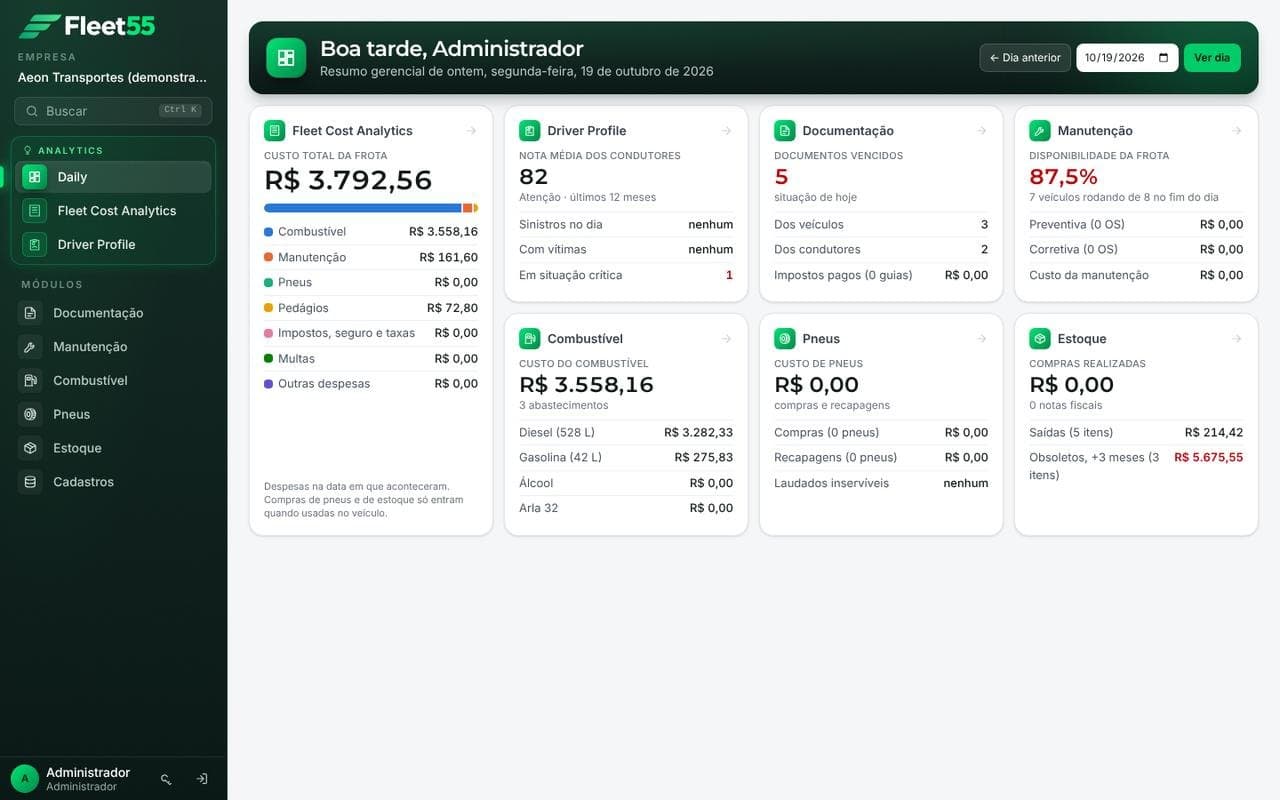Click the Estoque card icon
The width and height of the screenshot is (1280, 800).
1040,339
